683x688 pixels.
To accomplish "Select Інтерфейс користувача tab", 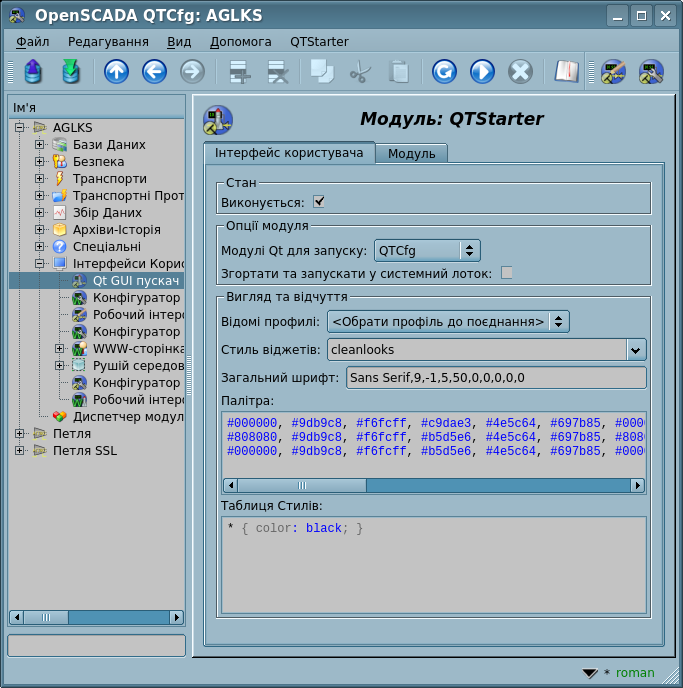I will [289, 153].
